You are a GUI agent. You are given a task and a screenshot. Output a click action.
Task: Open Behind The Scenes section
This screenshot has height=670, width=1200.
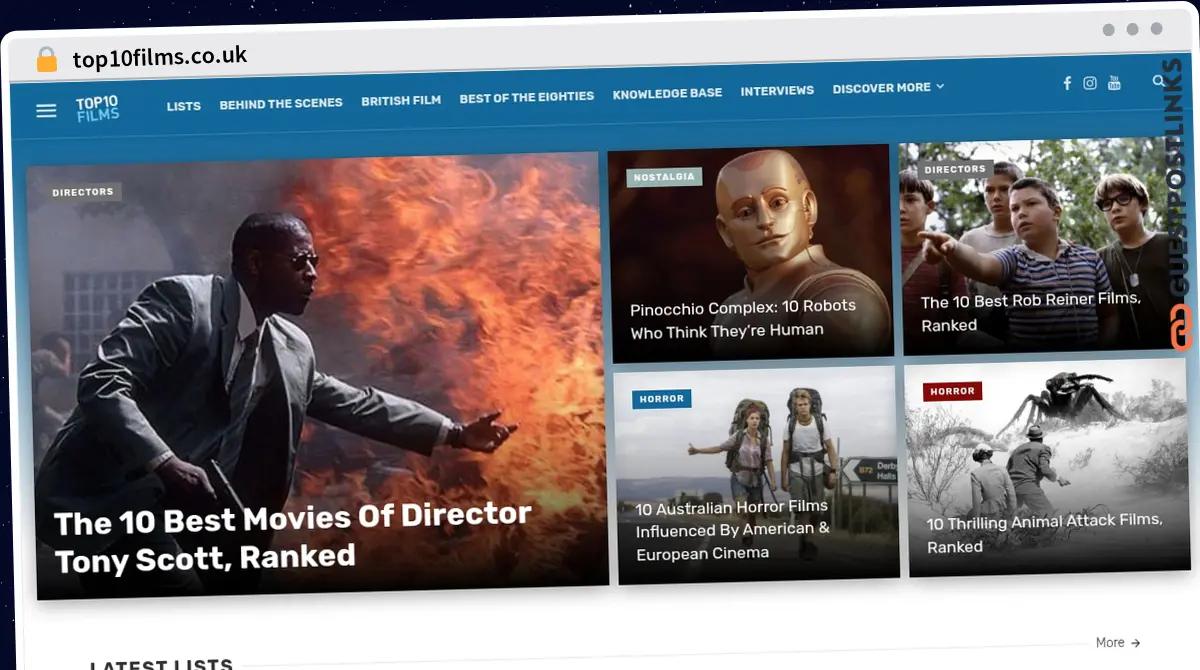(x=281, y=103)
